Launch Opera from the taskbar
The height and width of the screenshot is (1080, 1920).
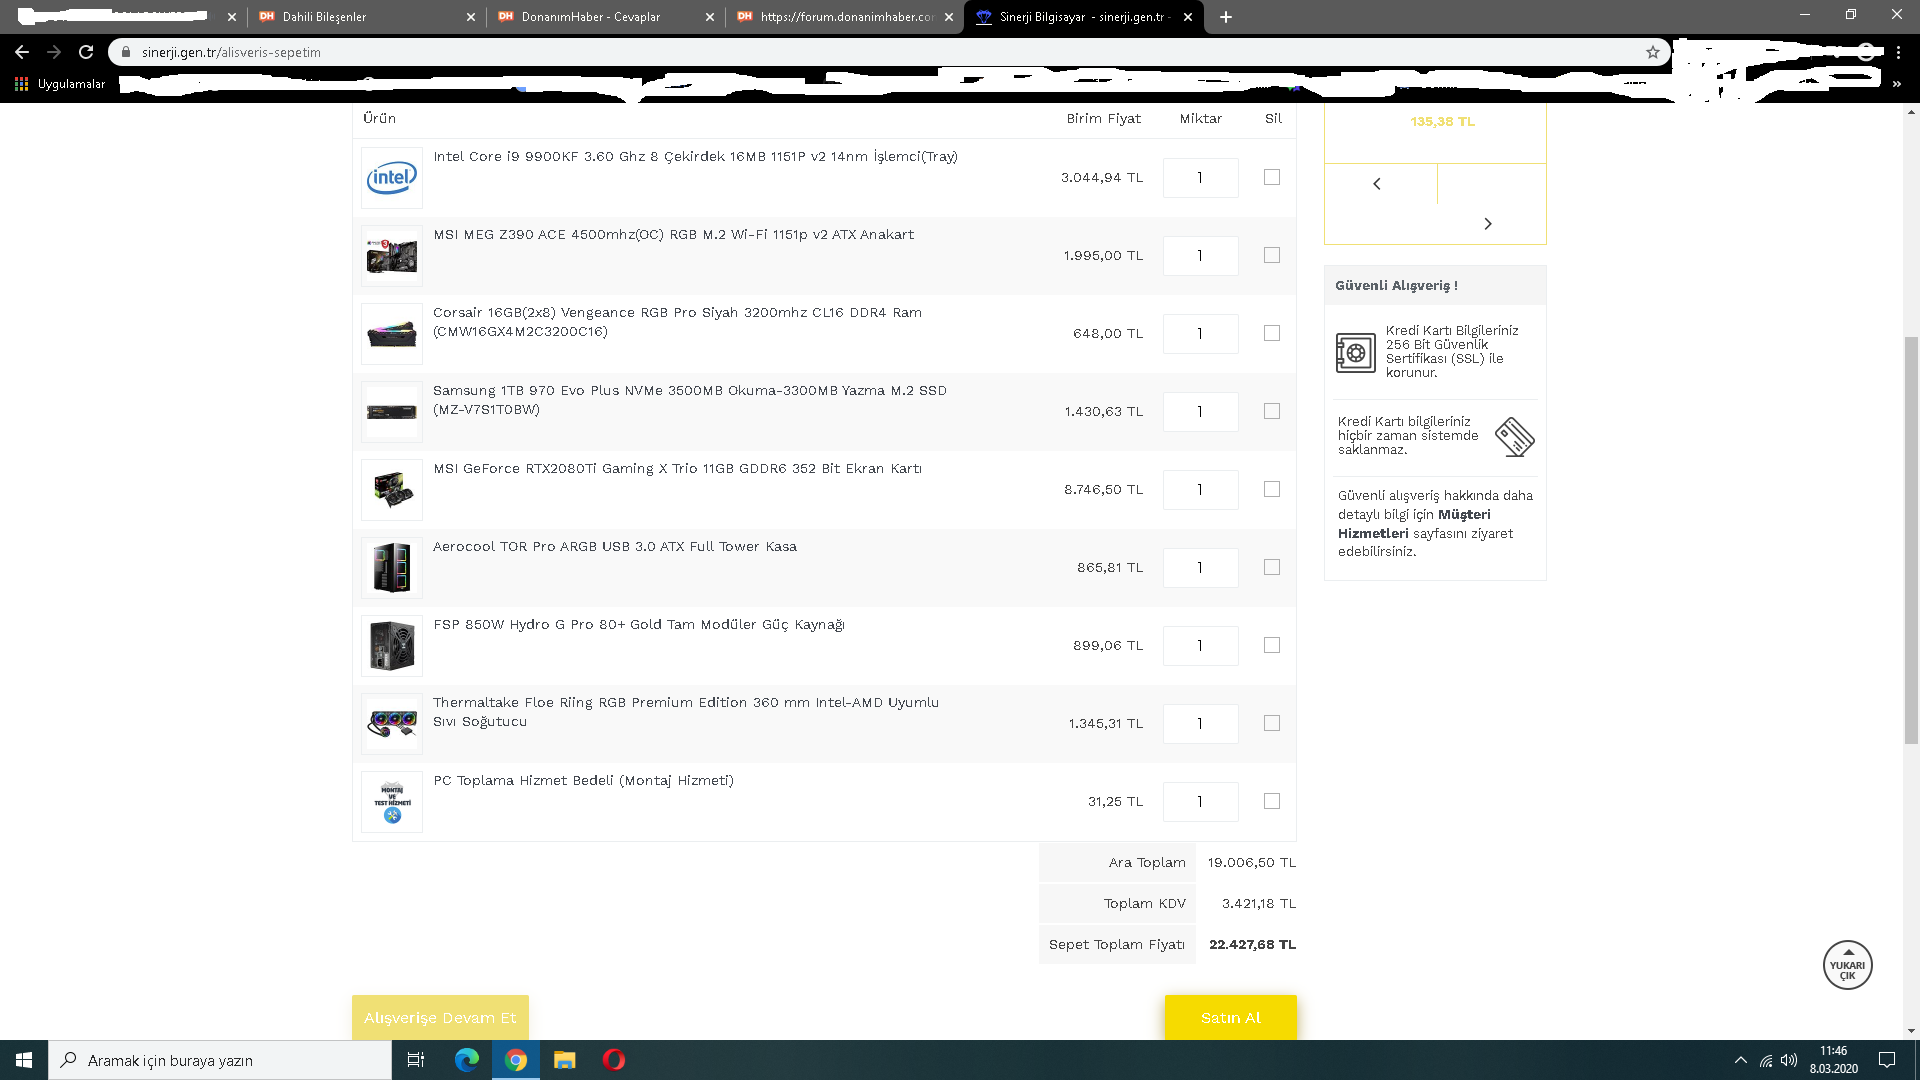point(614,1060)
